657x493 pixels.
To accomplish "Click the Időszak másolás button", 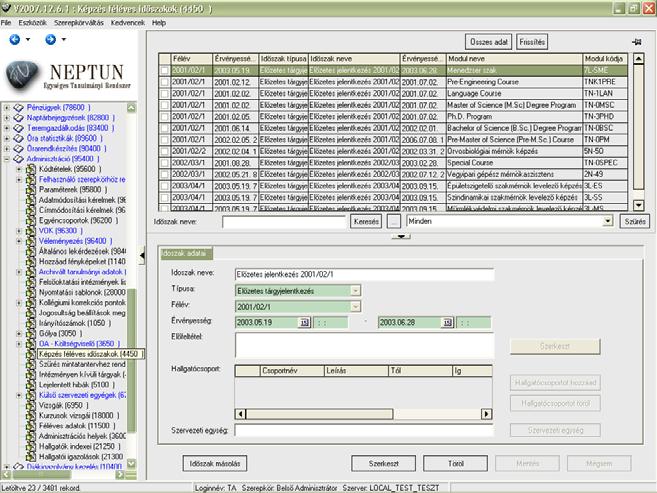I will (x=215, y=464).
